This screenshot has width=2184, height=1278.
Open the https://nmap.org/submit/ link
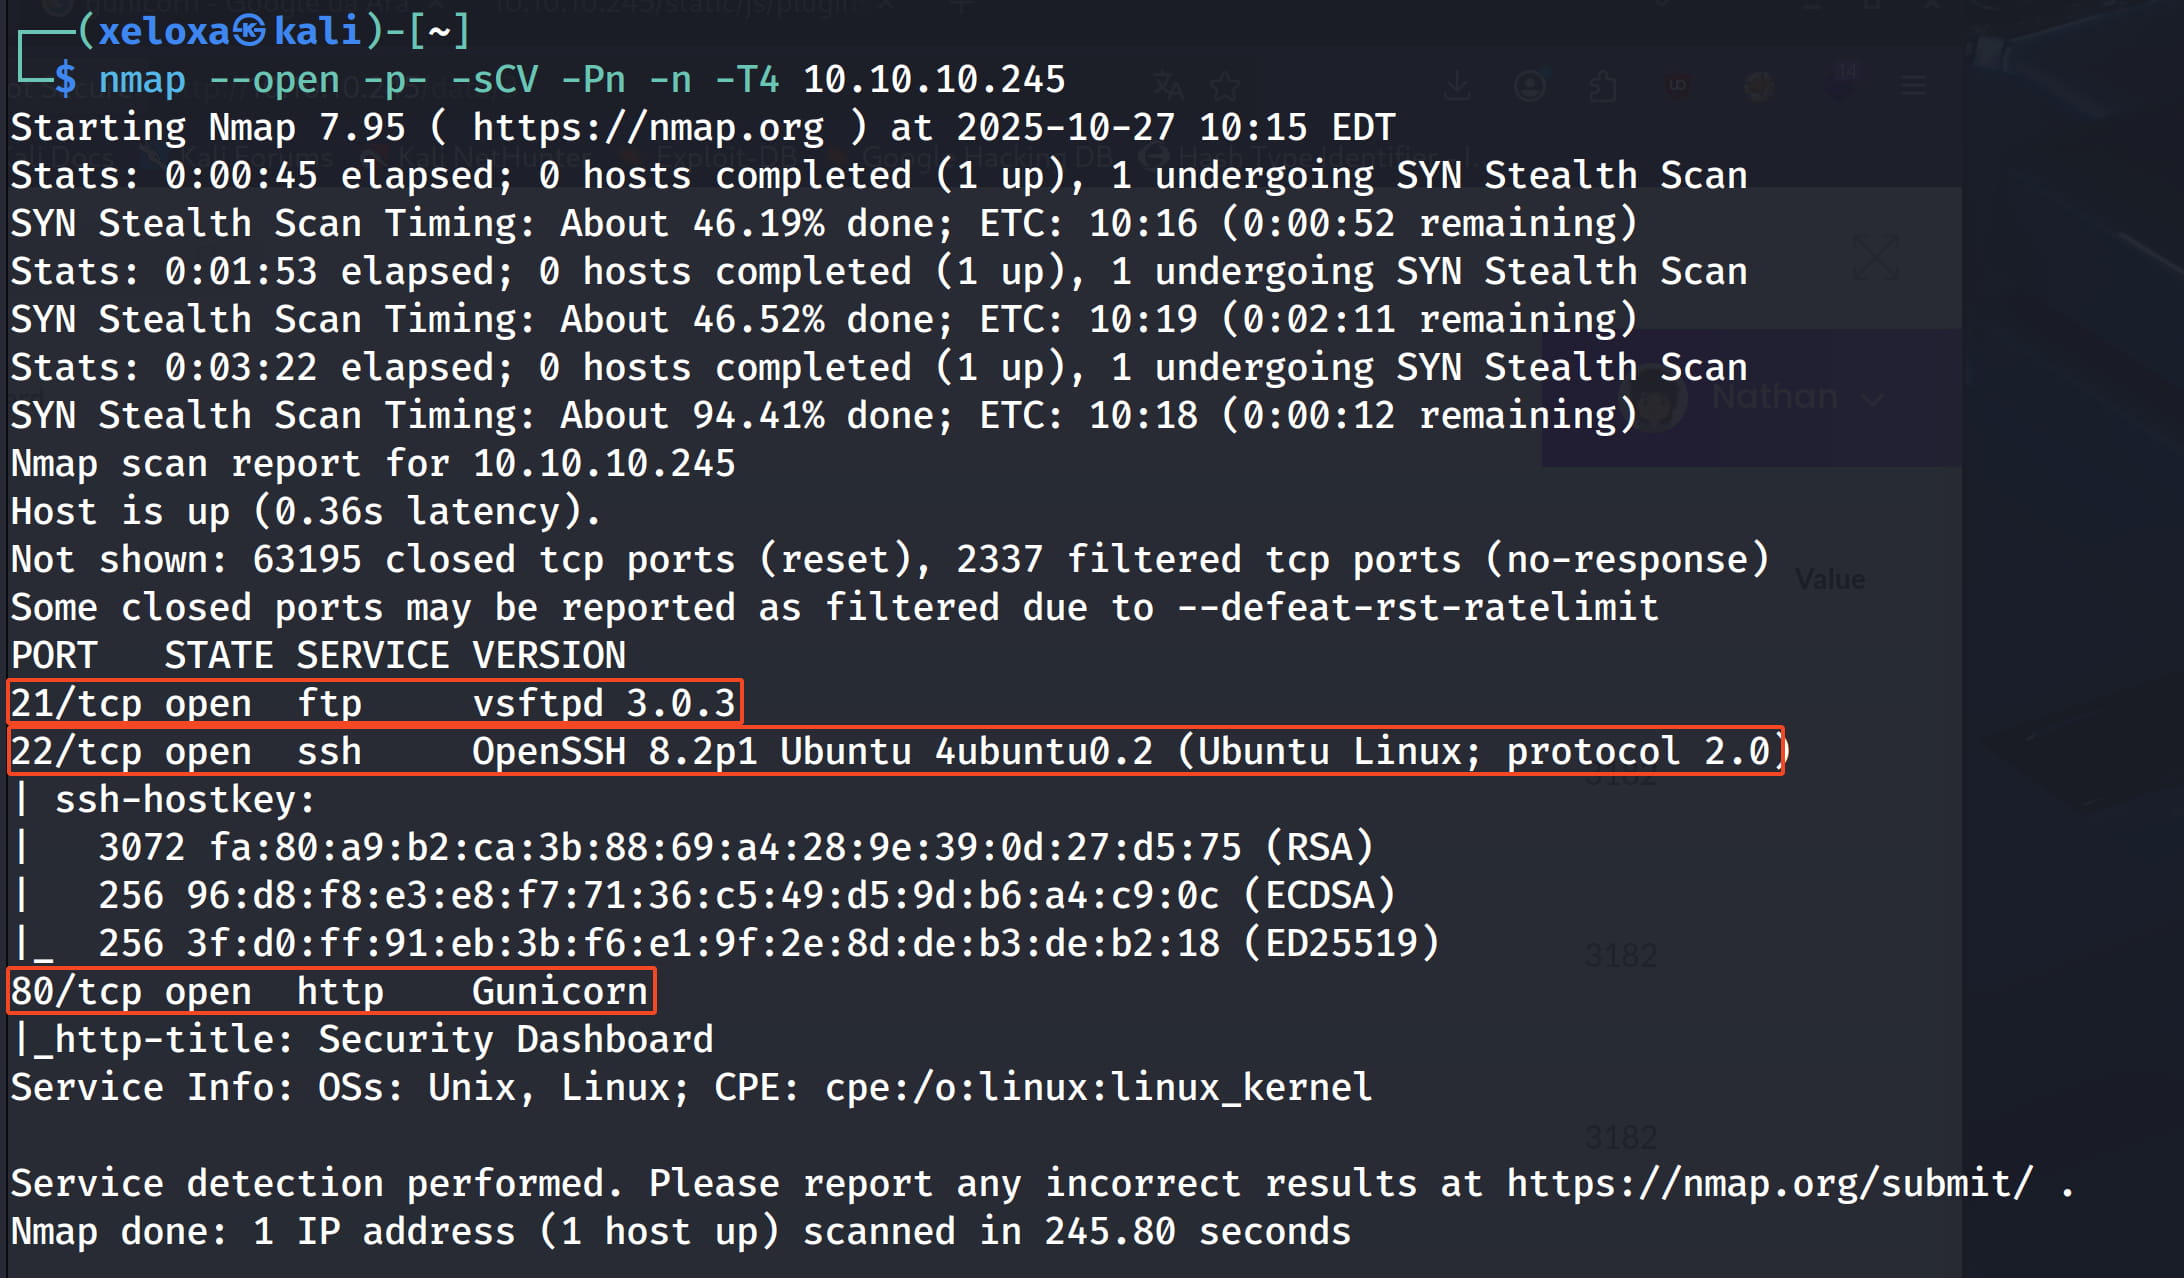1769,1184
